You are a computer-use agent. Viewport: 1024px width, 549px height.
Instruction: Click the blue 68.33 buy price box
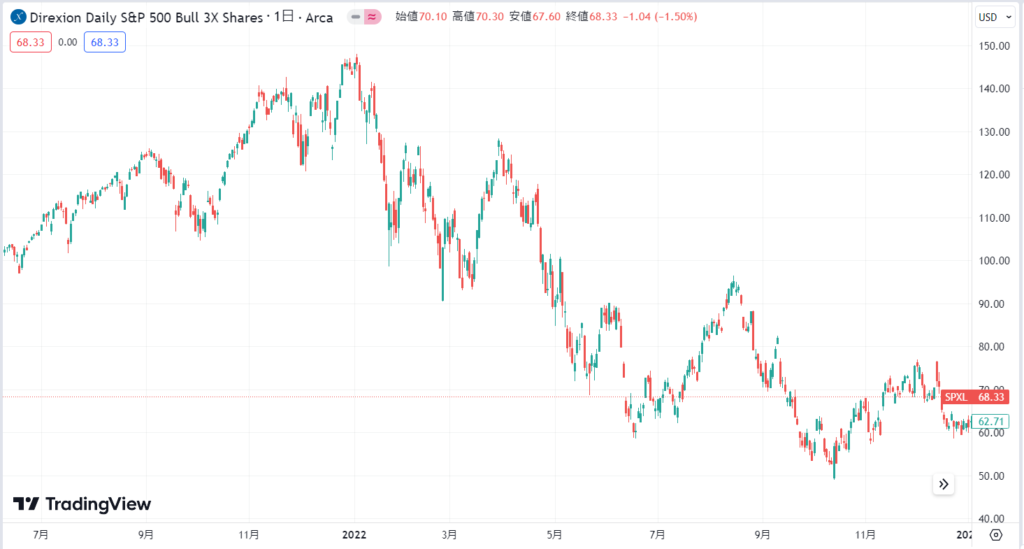tap(104, 42)
